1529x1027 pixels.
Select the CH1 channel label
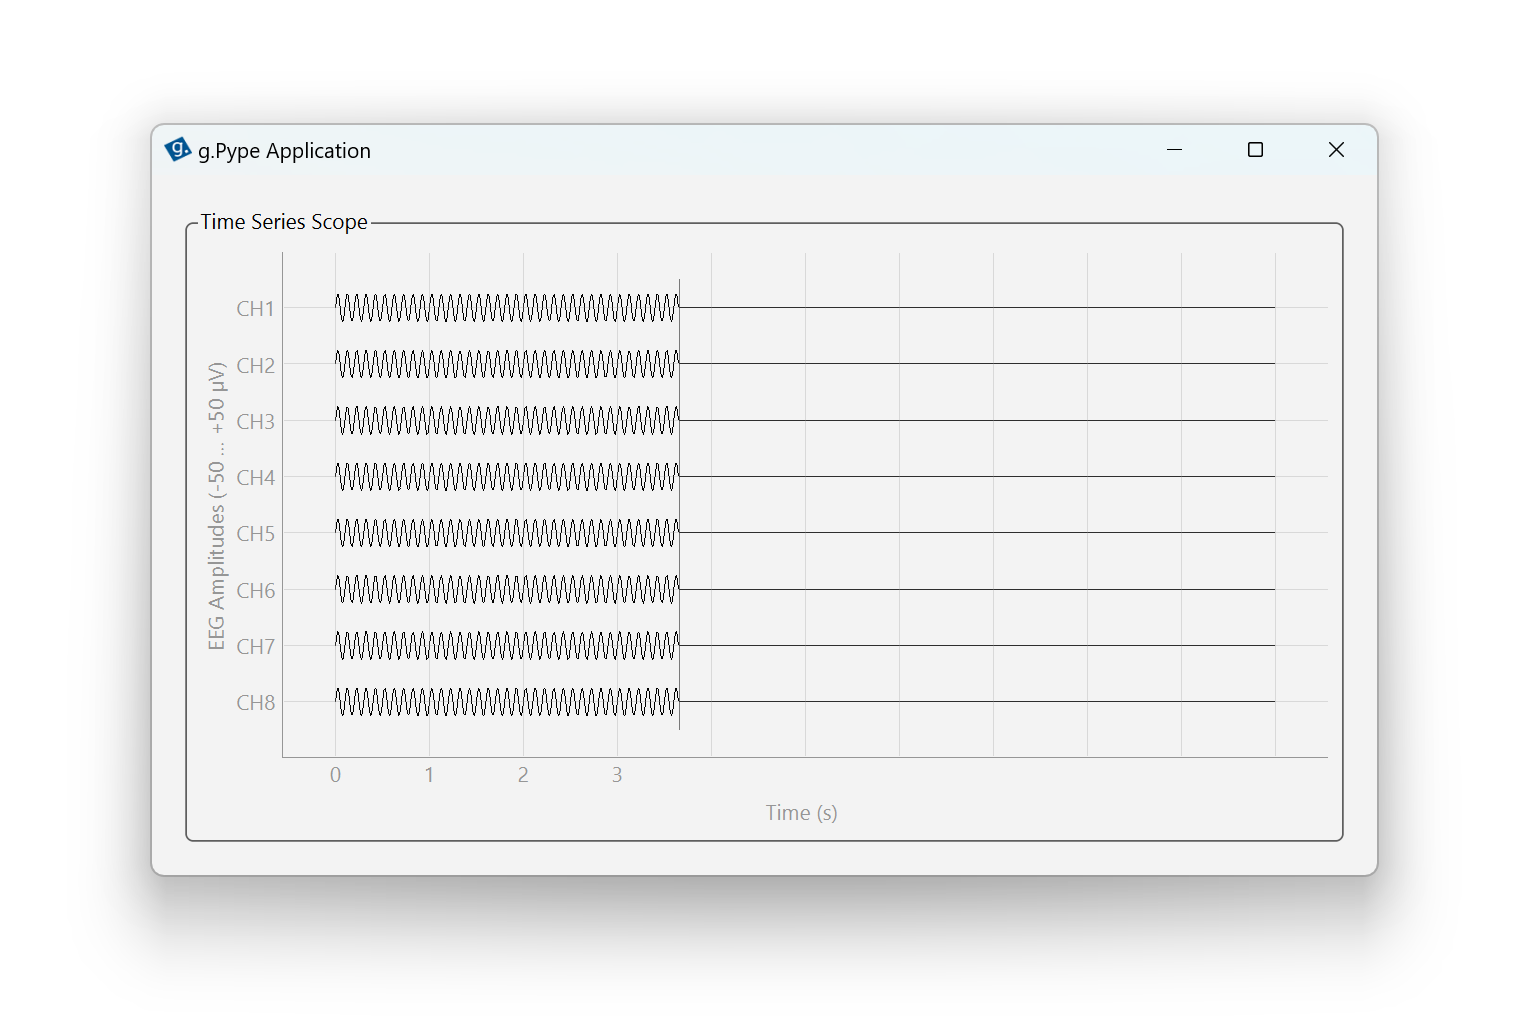255,309
